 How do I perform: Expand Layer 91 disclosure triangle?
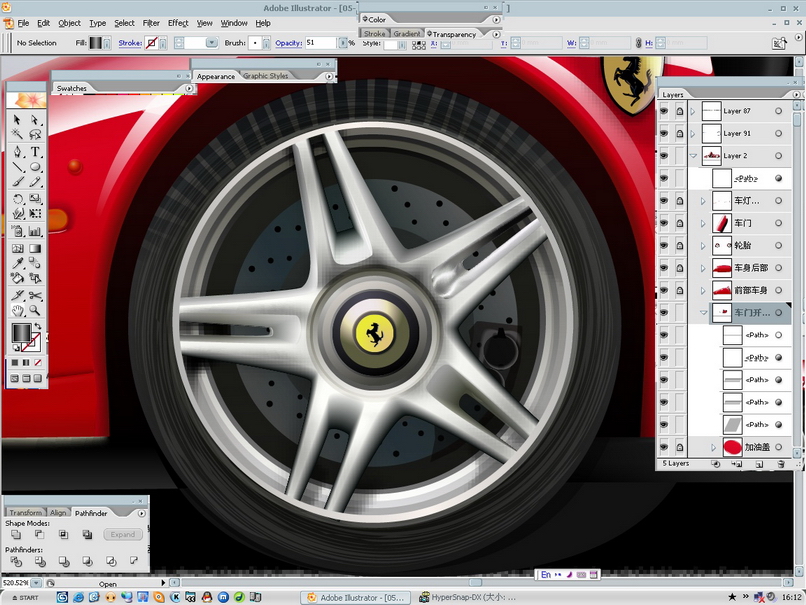[x=693, y=134]
